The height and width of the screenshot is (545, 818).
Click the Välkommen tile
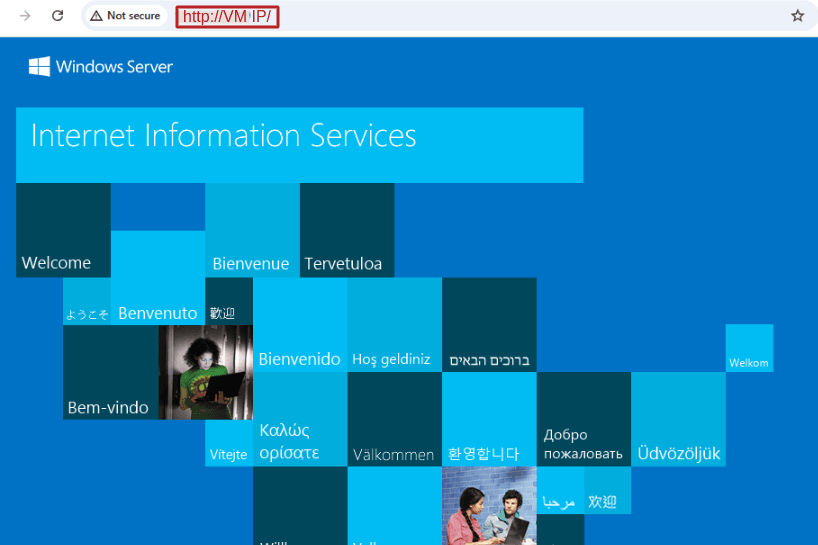click(394, 419)
